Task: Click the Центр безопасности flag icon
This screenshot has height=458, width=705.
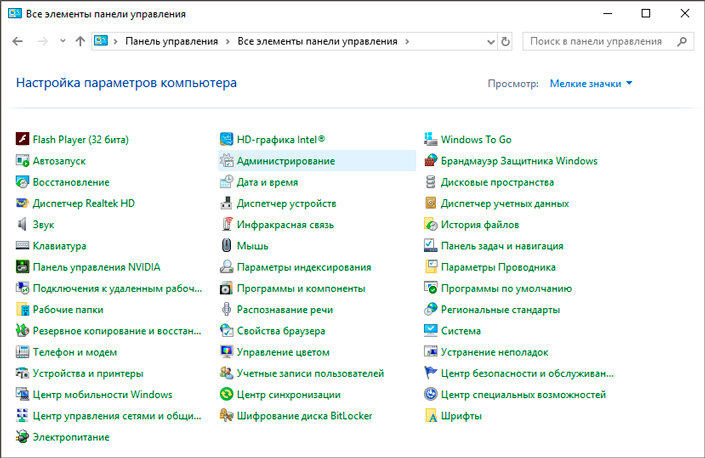Action: tap(430, 373)
